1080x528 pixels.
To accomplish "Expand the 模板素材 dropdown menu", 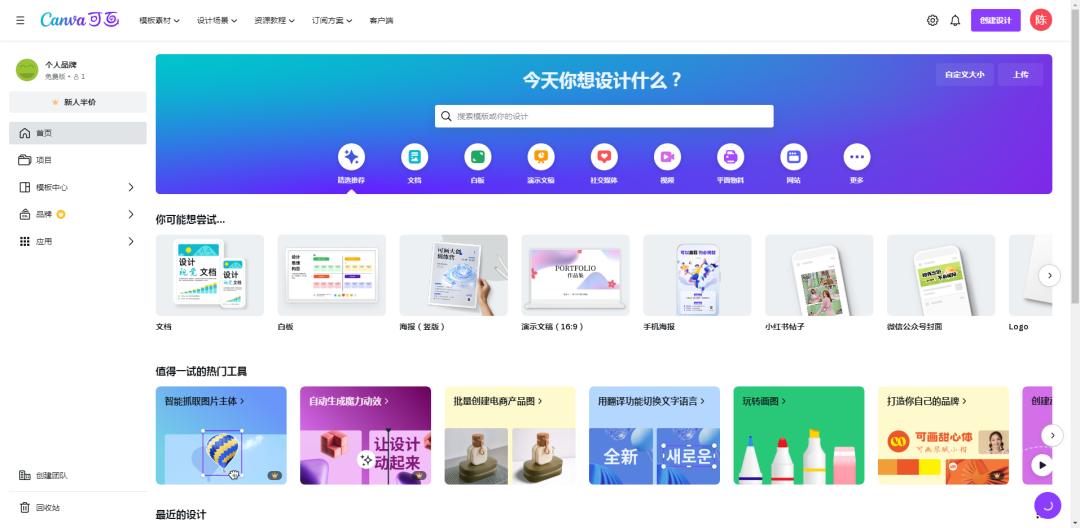I will pyautogui.click(x=162, y=20).
